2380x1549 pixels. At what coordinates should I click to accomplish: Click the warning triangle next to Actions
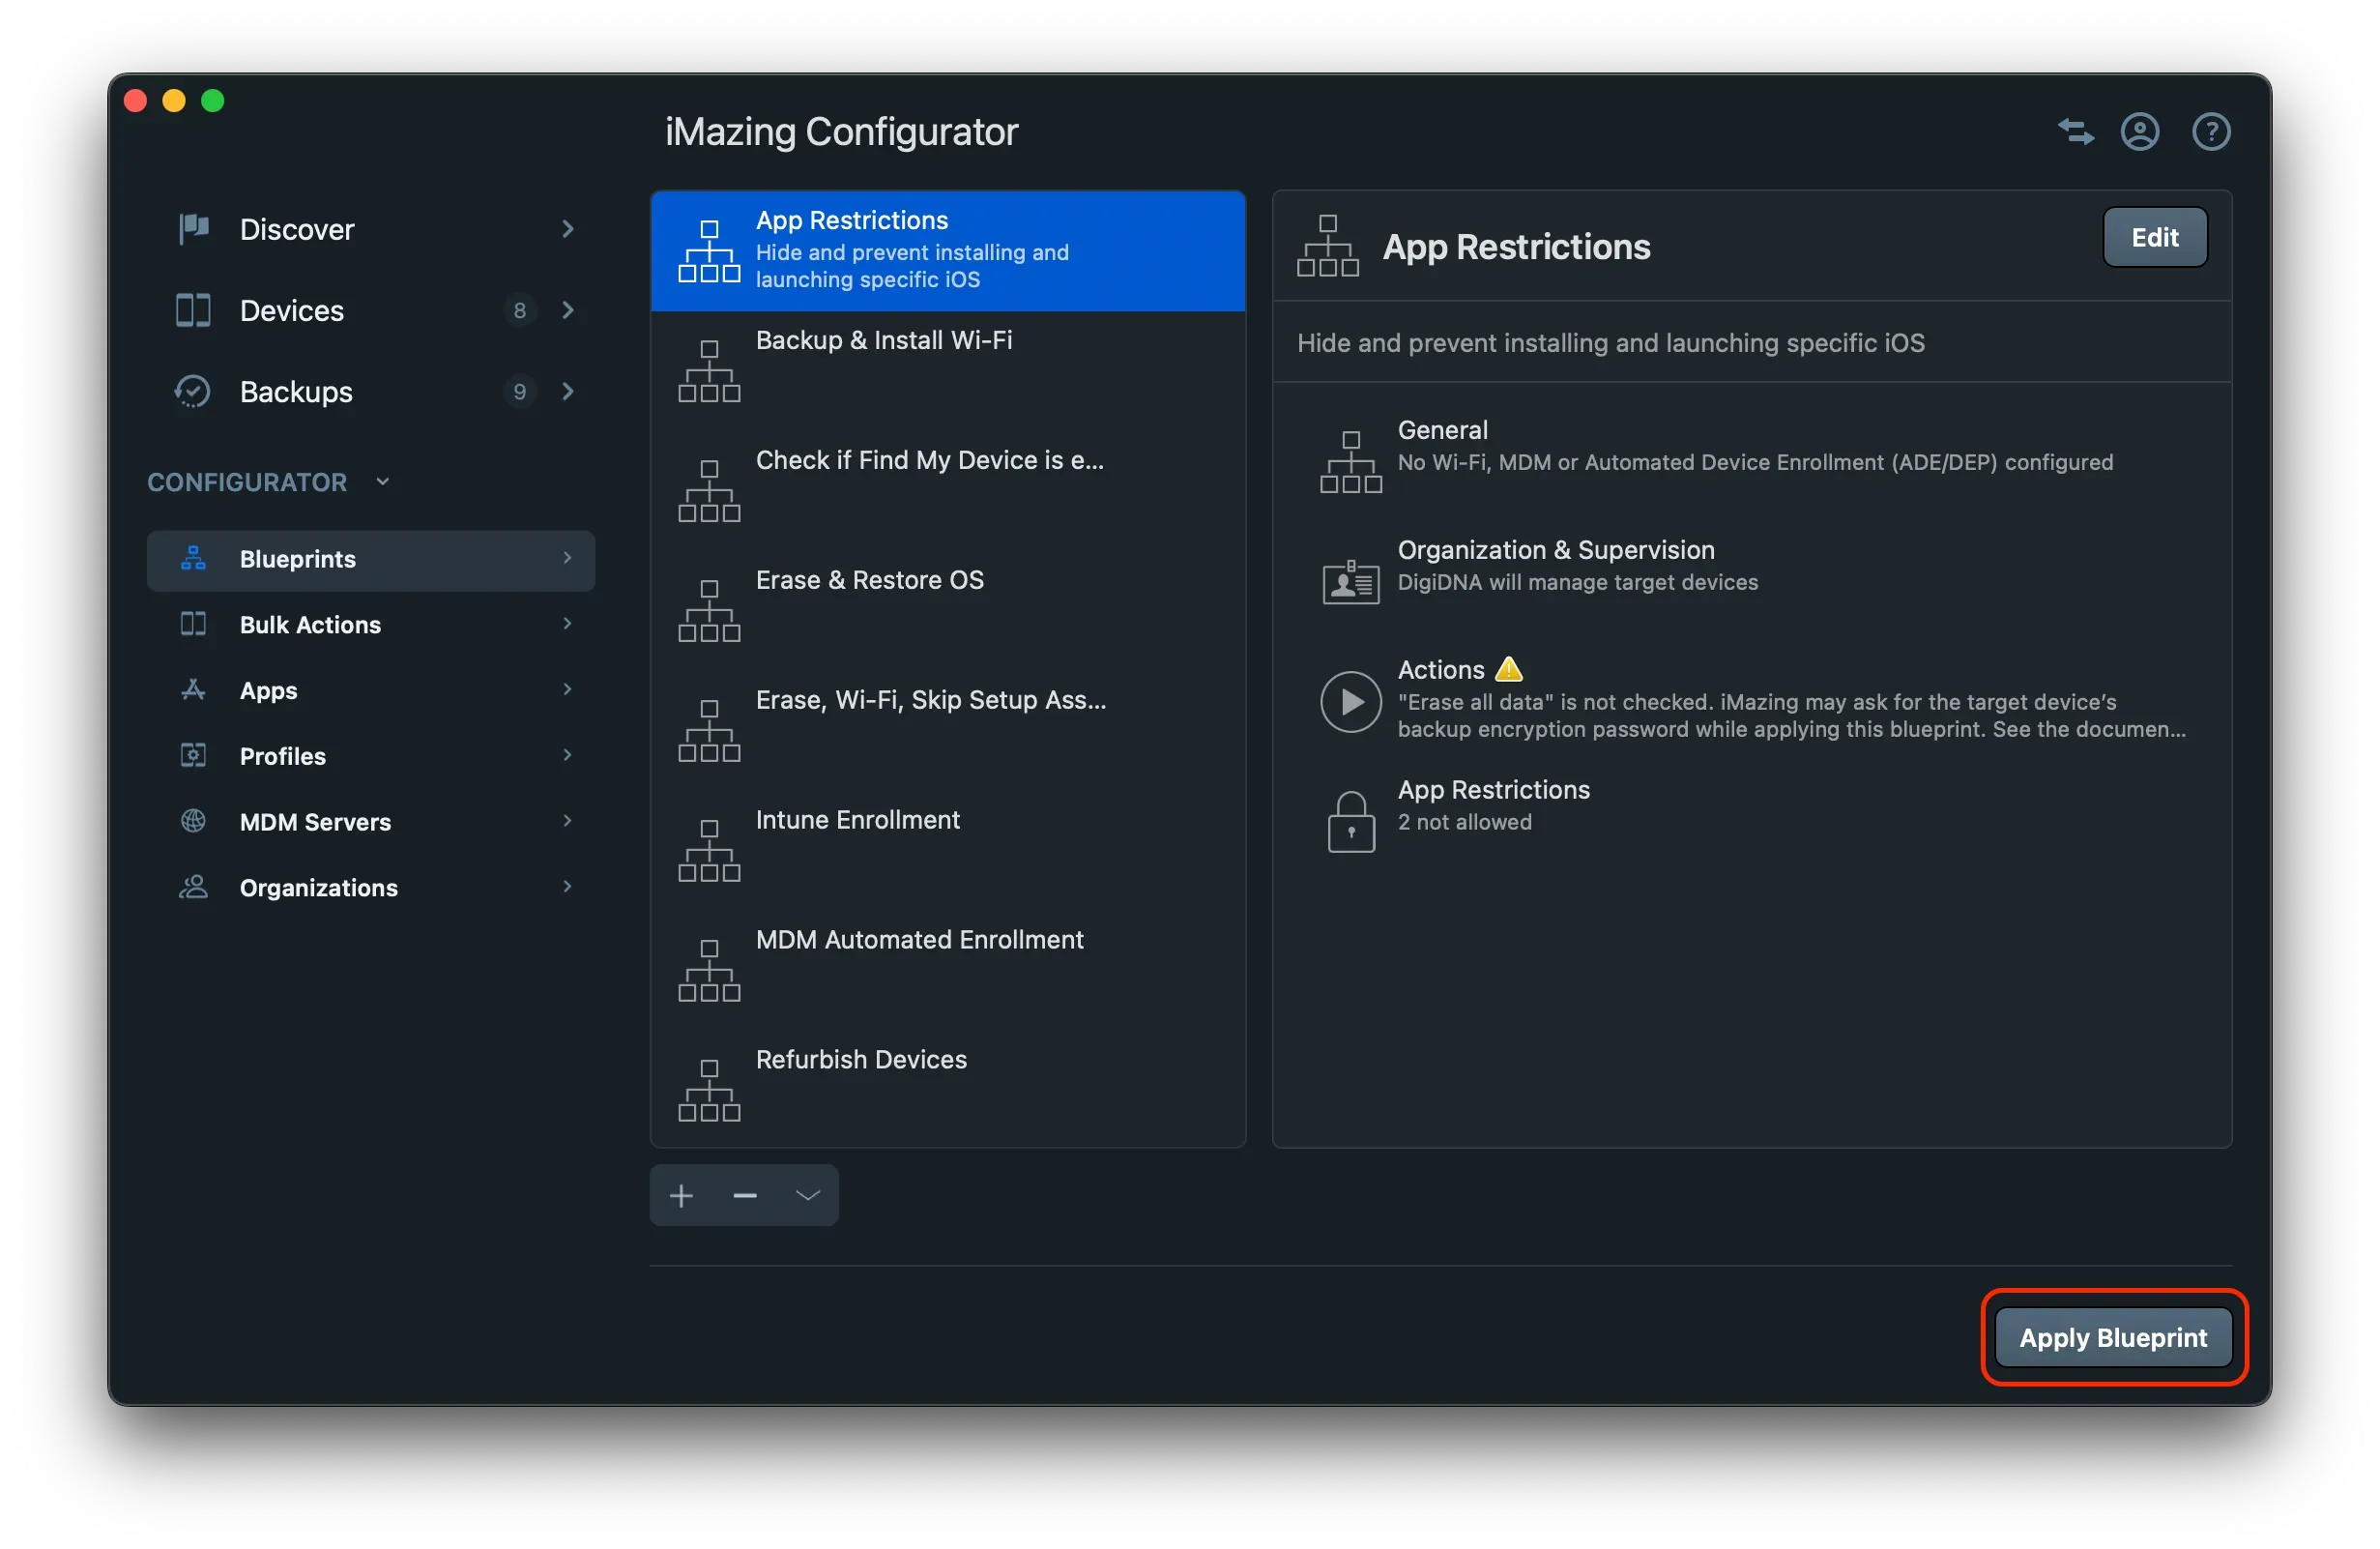[1508, 669]
